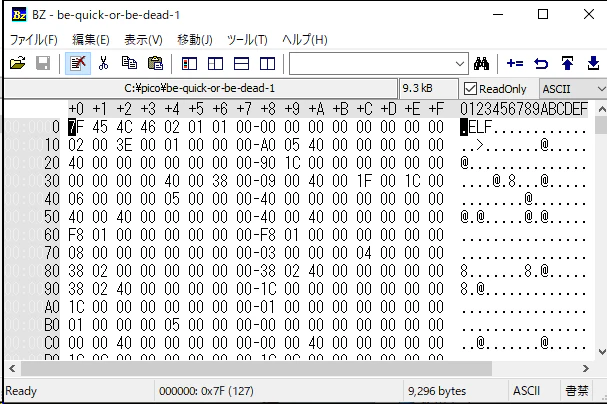Screen dimensions: 607x404
Task: Open the ツール(T) menu
Action: pyautogui.click(x=247, y=39)
